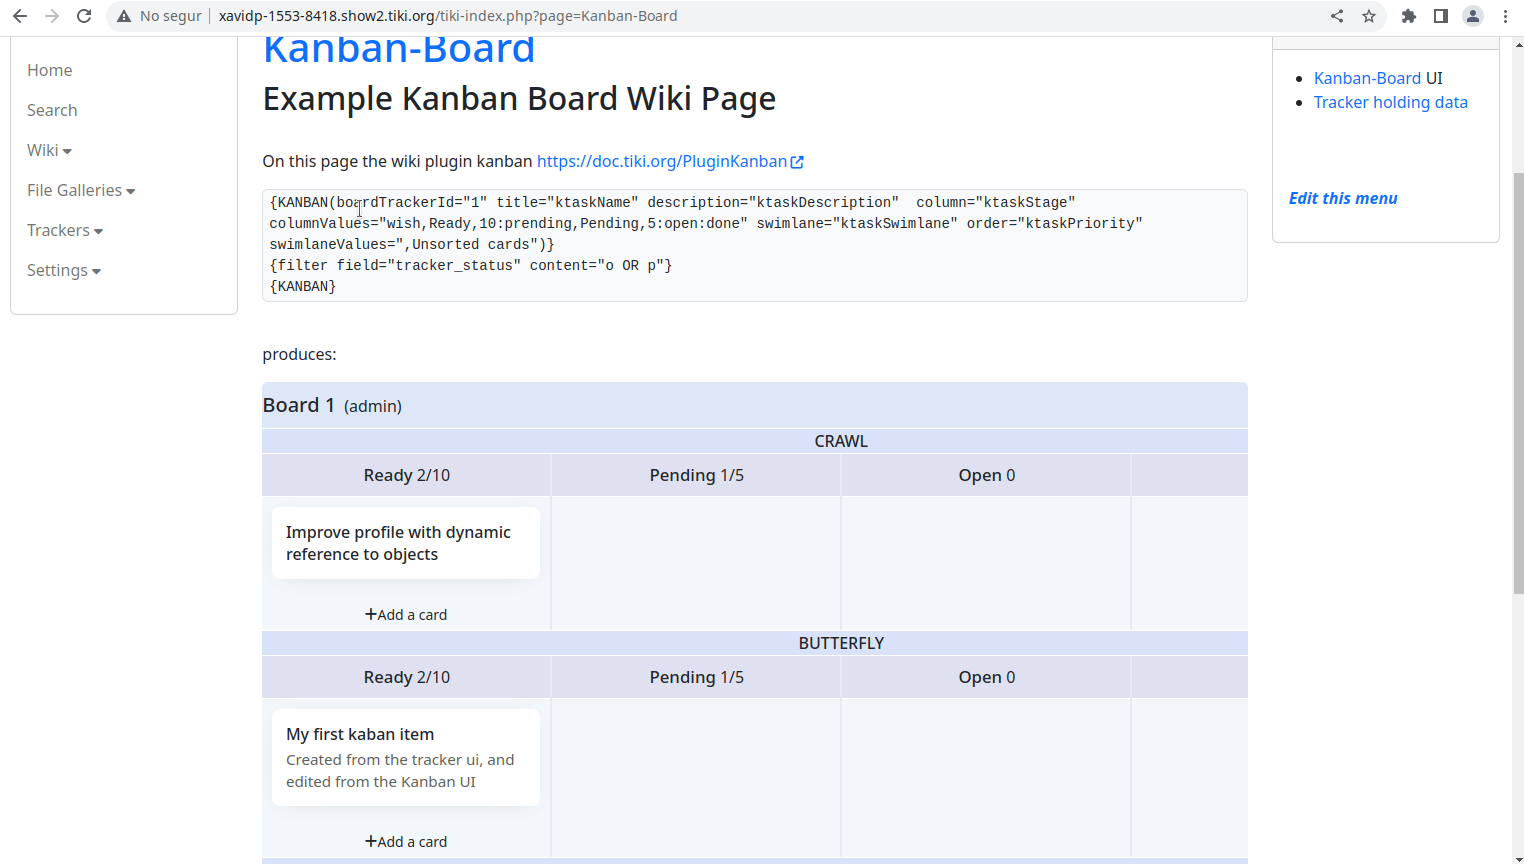Bookmark this page with the star icon
The height and width of the screenshot is (864, 1524).
pos(1369,16)
